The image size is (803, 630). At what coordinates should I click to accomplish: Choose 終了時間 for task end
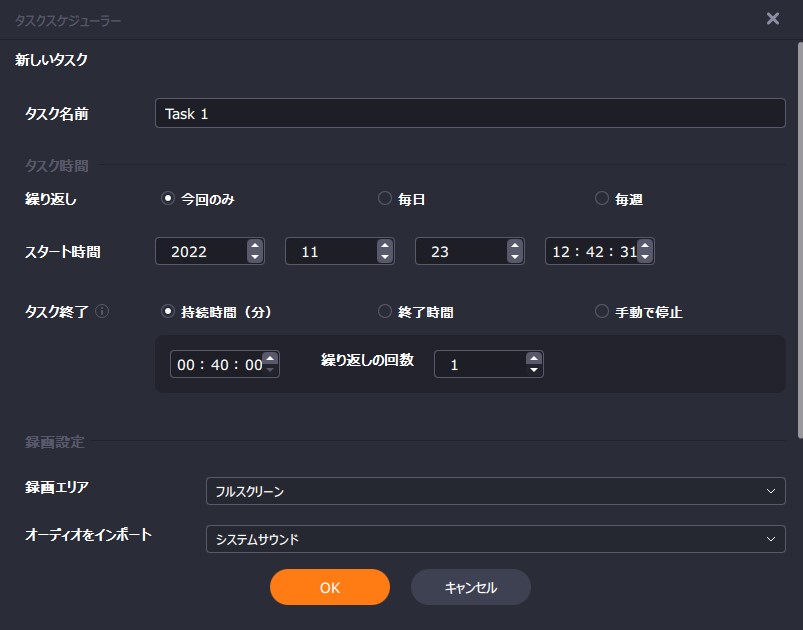point(385,312)
